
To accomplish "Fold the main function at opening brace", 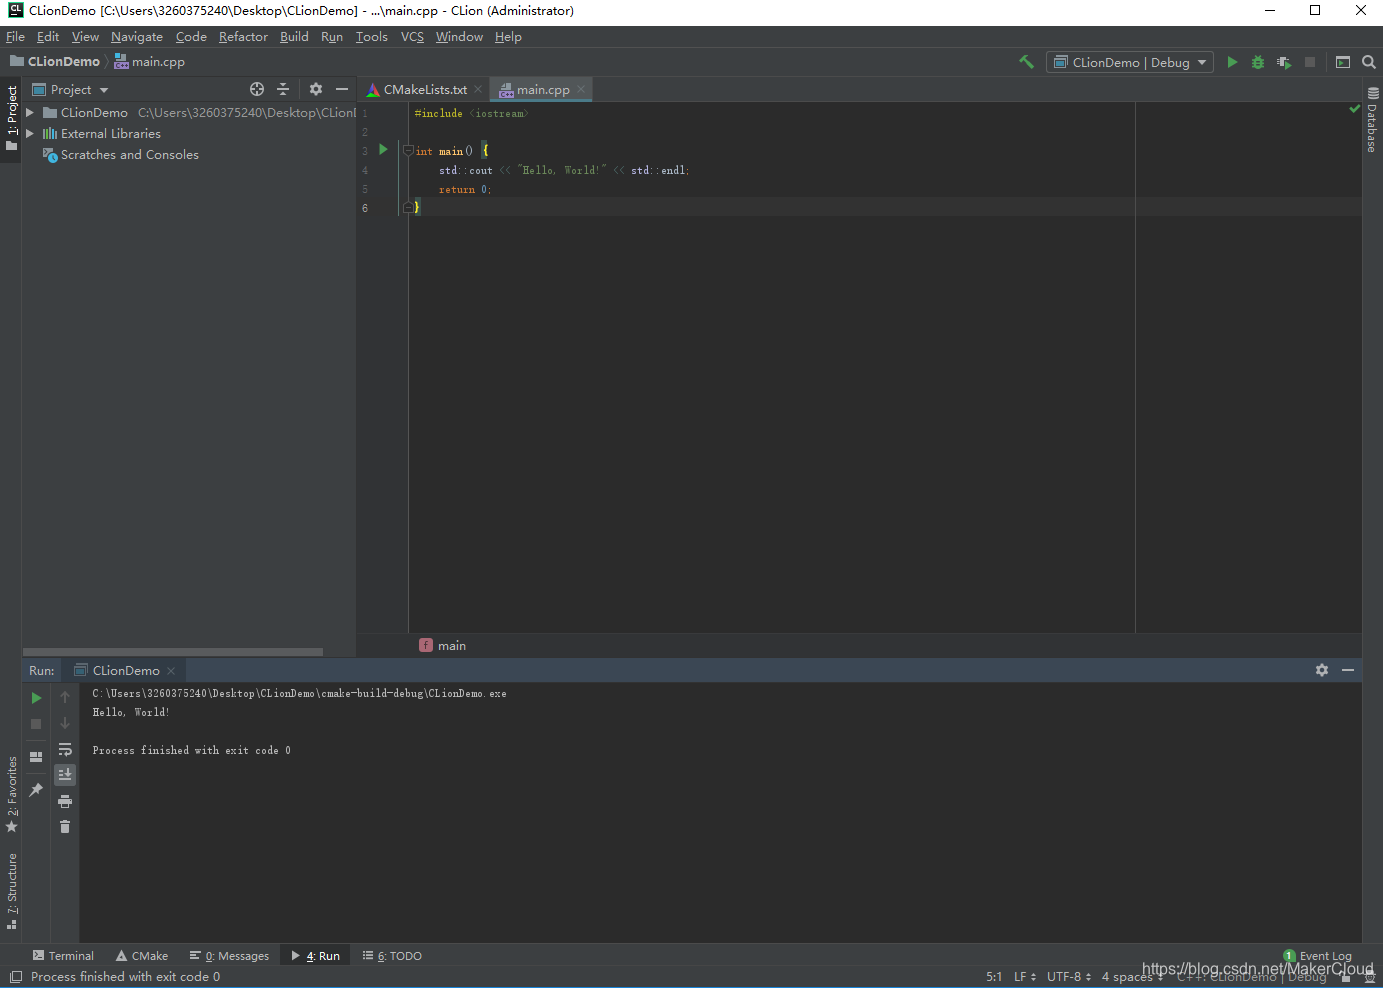I will click(408, 151).
